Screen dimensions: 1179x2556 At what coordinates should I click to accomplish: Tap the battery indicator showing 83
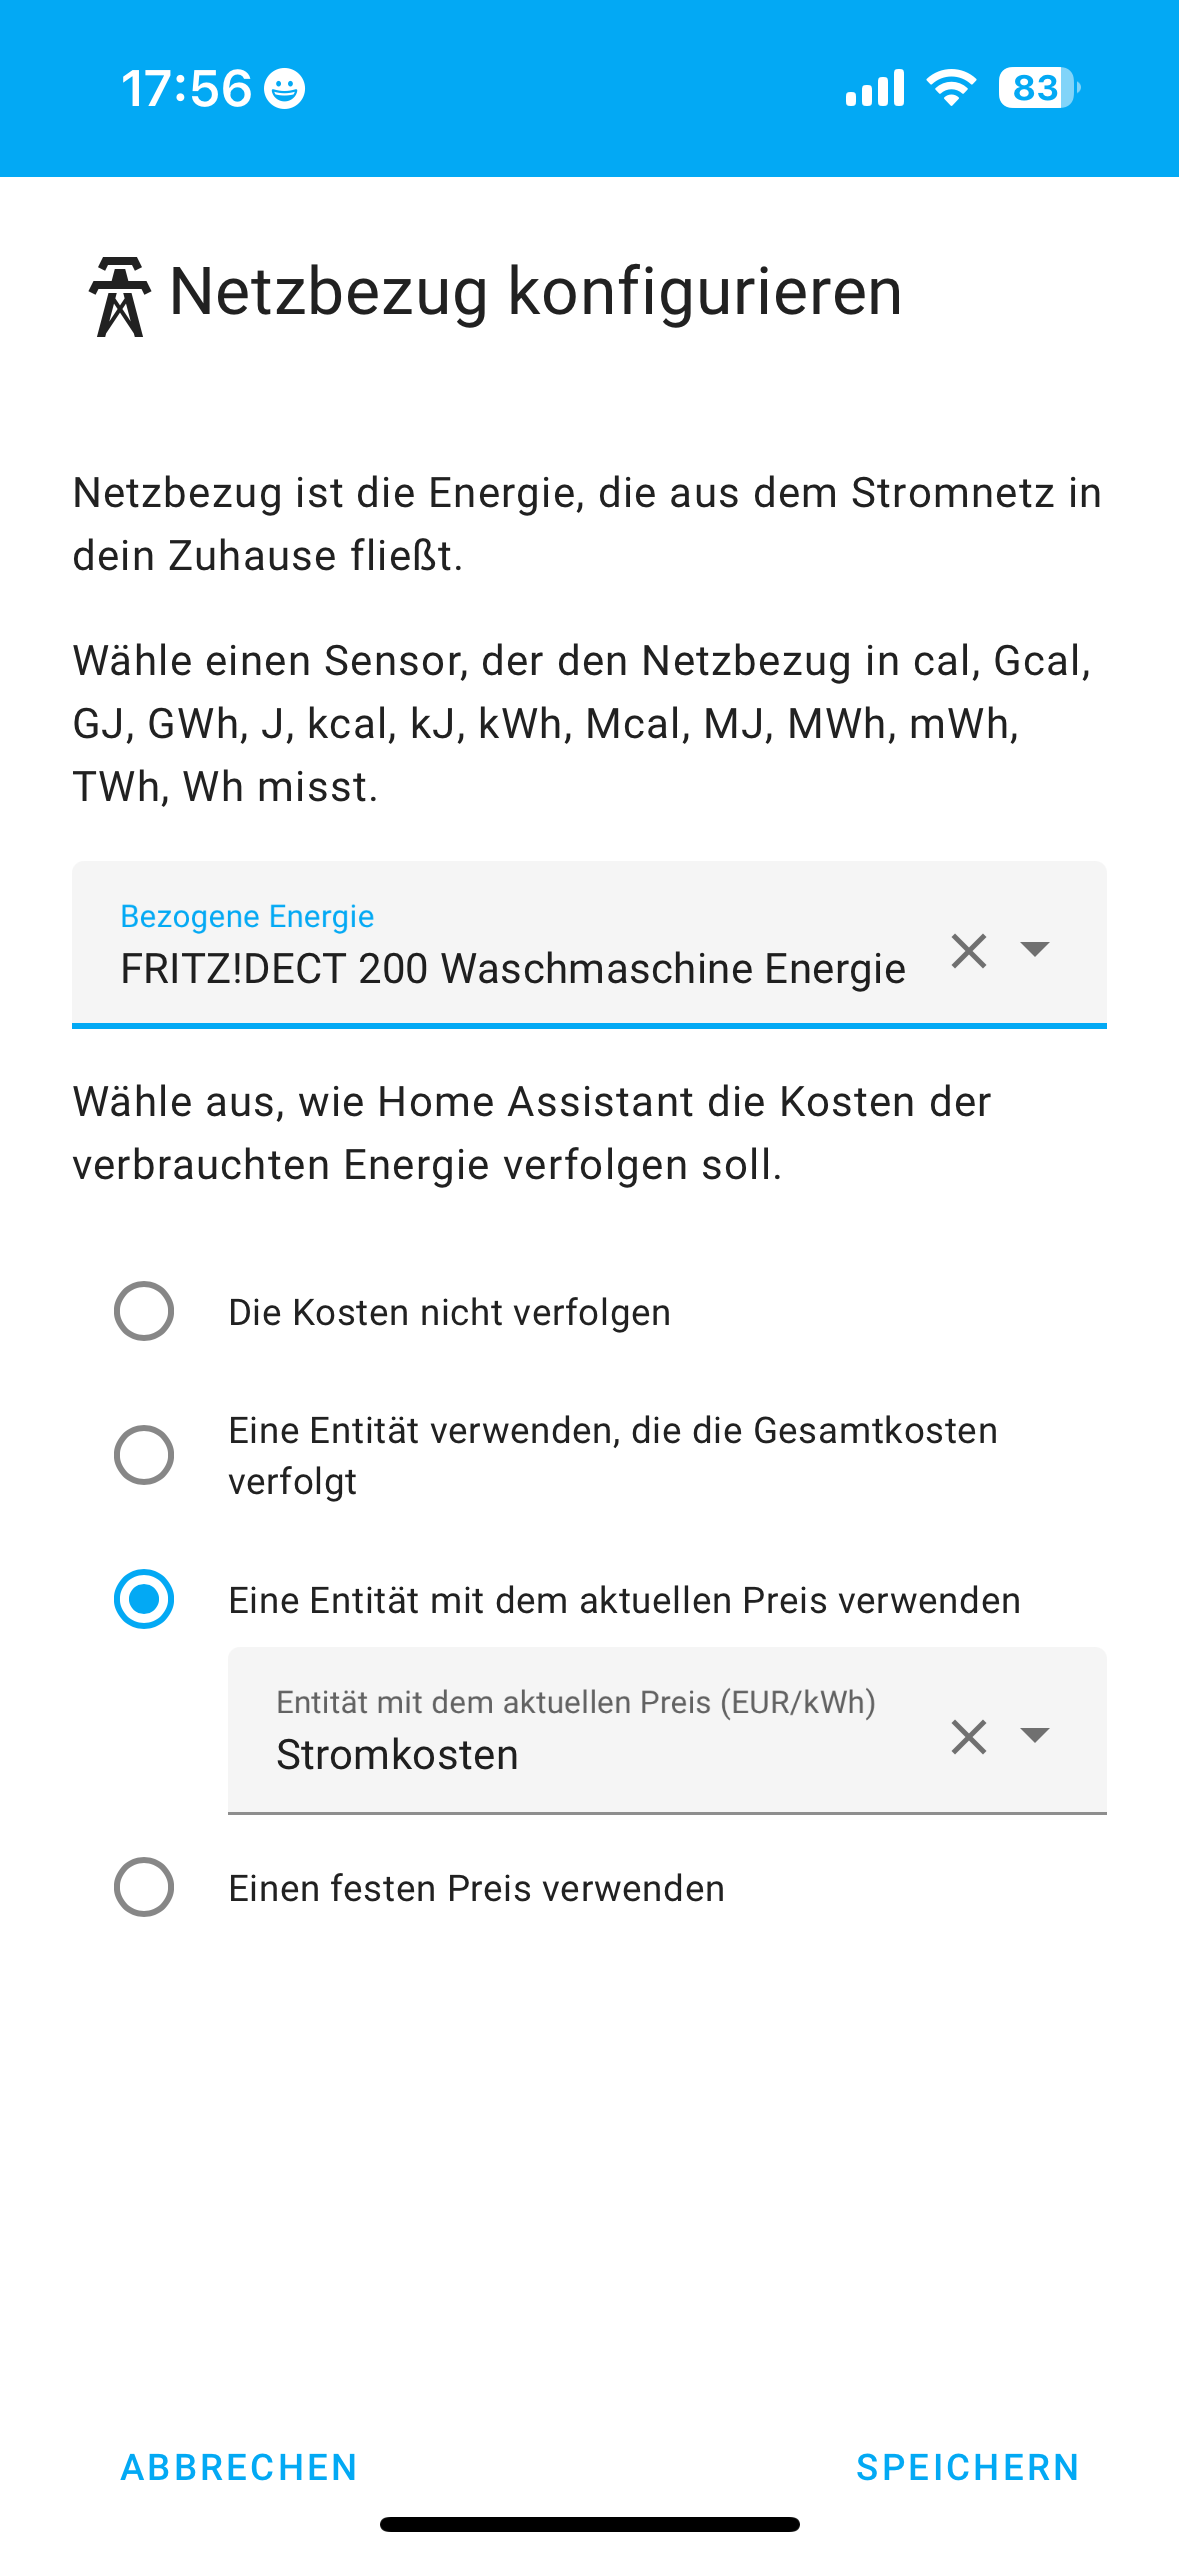(x=1039, y=88)
